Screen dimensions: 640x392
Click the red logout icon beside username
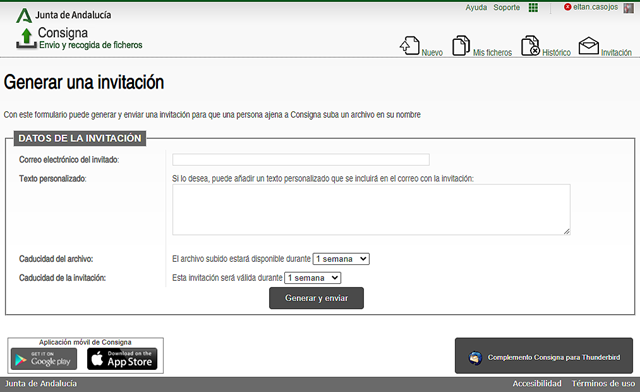[567, 7]
